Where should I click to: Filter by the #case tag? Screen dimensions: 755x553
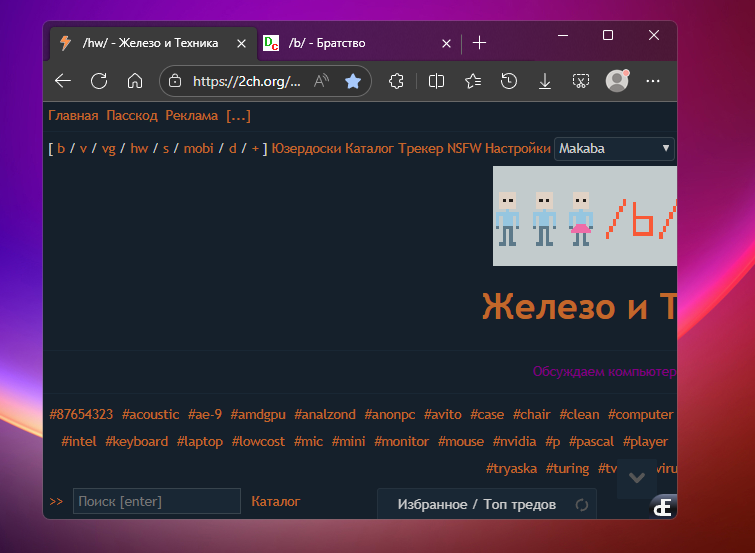(x=487, y=414)
